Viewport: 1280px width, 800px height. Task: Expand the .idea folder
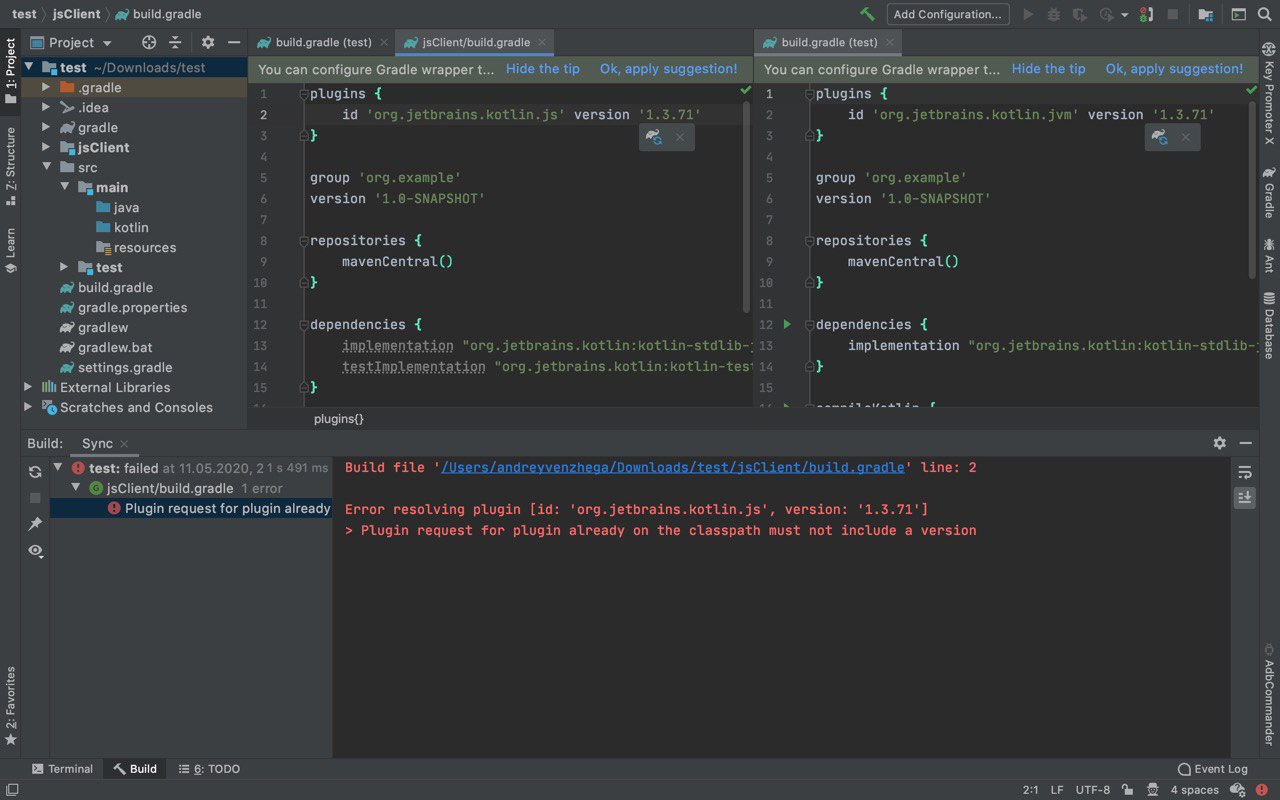[46, 107]
